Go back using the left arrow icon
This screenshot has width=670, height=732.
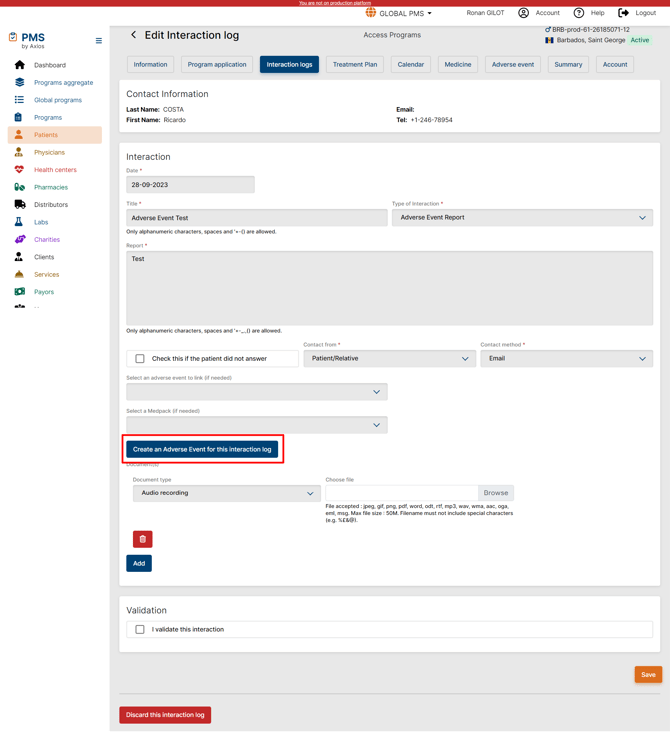134,35
